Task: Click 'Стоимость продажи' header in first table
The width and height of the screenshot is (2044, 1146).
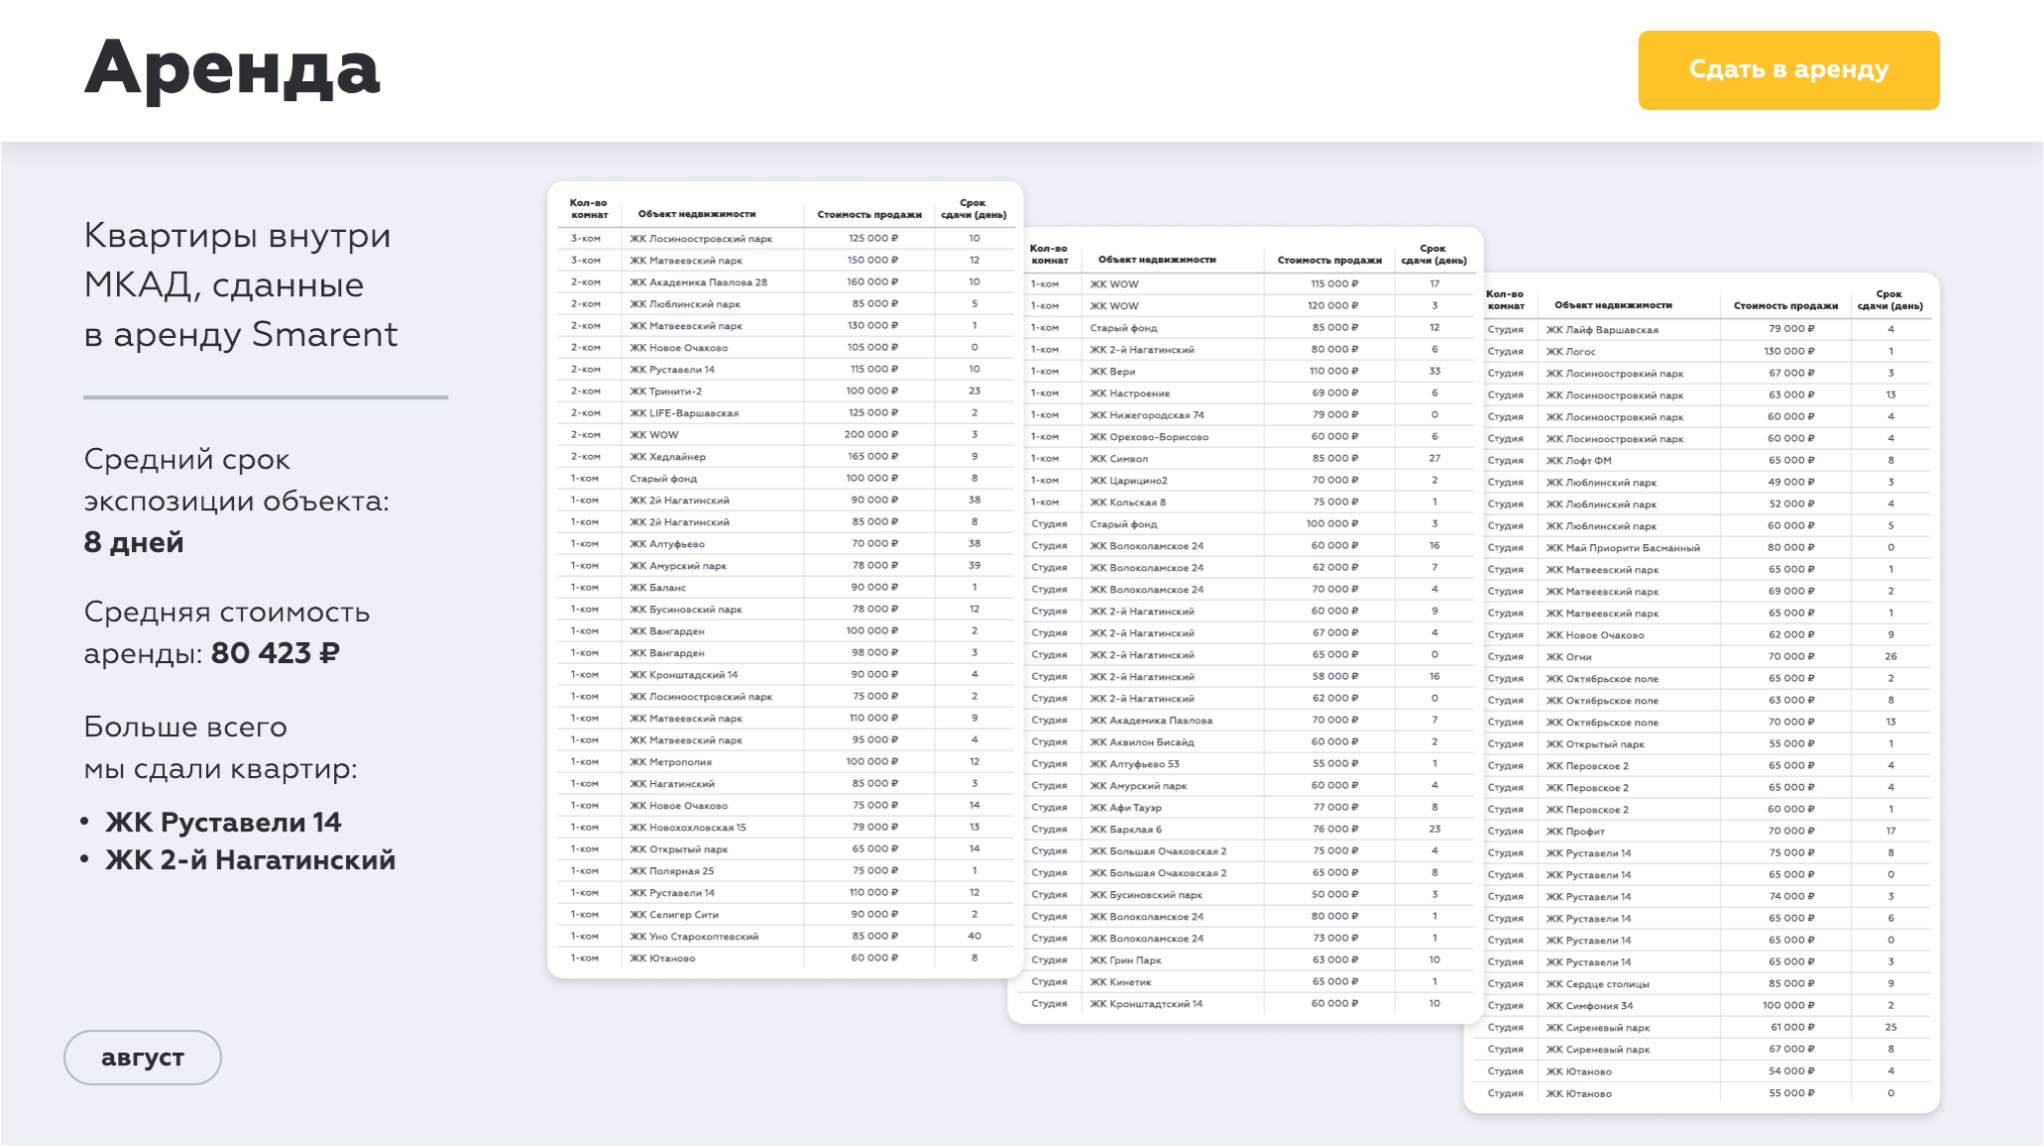Action: pyautogui.click(x=869, y=214)
